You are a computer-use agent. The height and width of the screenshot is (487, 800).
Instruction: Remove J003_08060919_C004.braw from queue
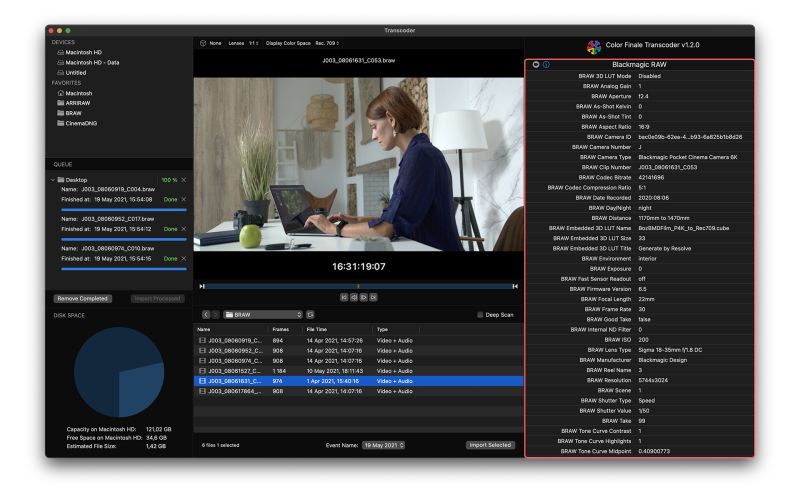184,199
